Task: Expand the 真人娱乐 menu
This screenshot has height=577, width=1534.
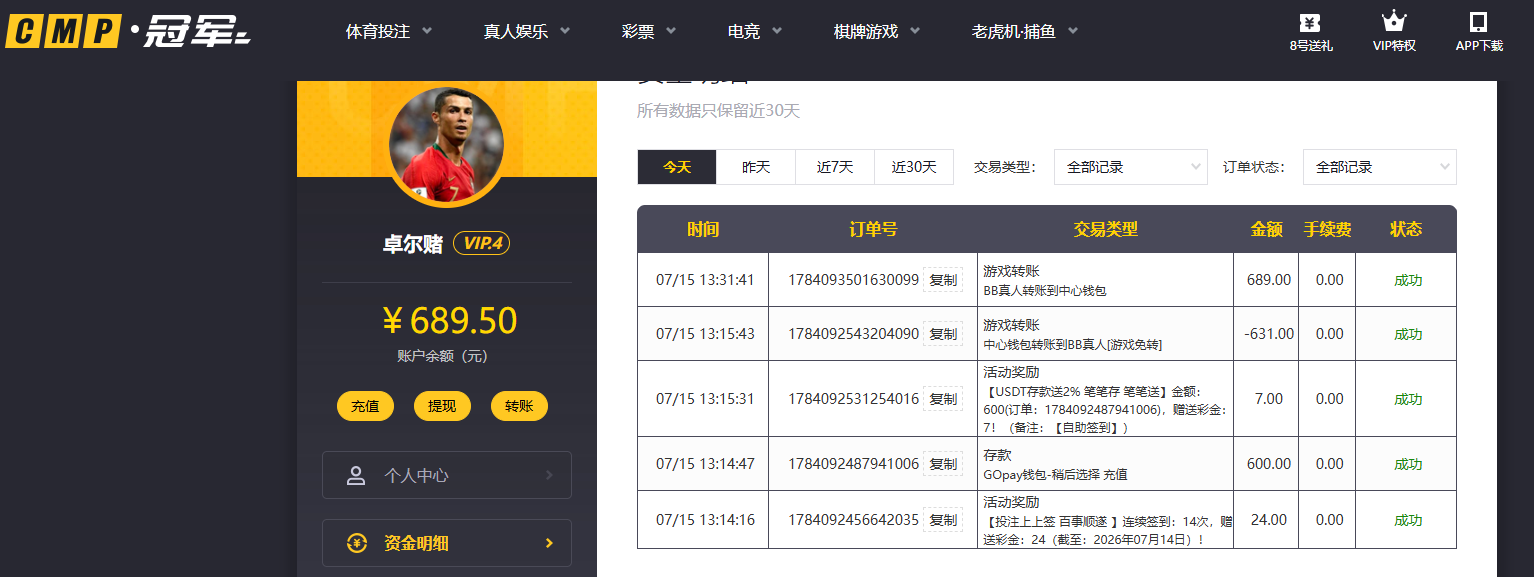Action: [527, 31]
